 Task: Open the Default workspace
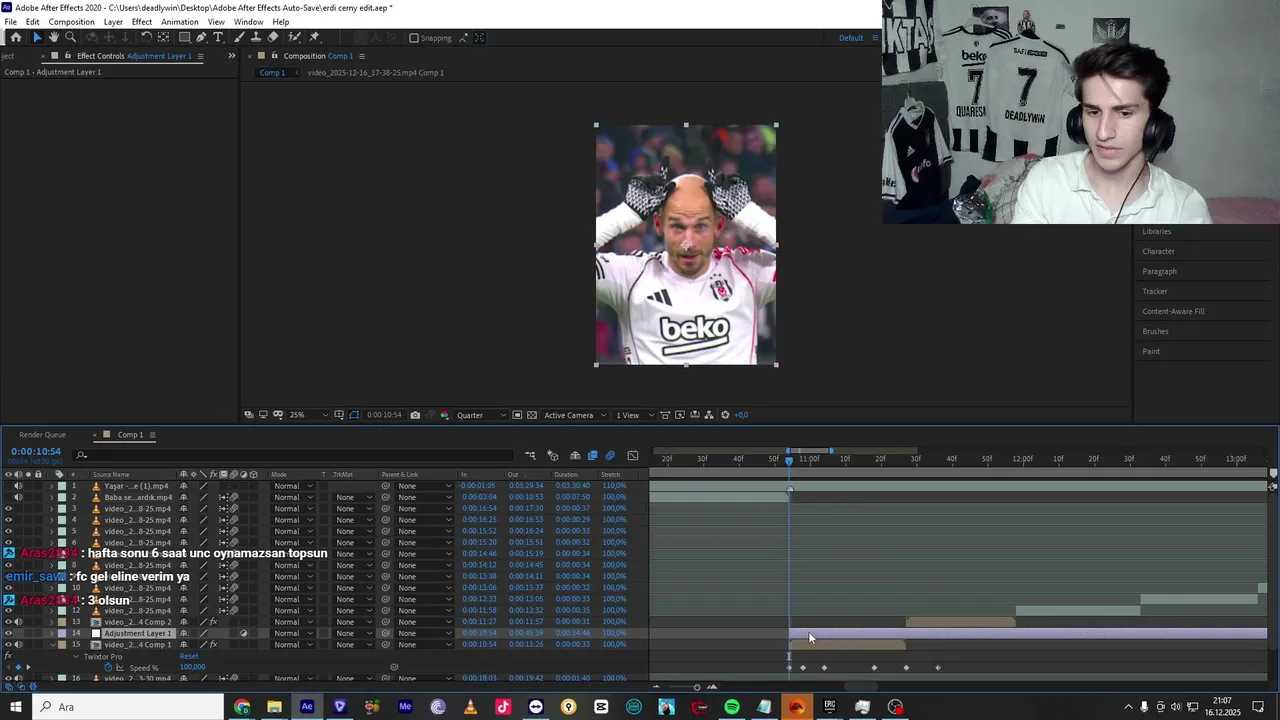pos(851,38)
